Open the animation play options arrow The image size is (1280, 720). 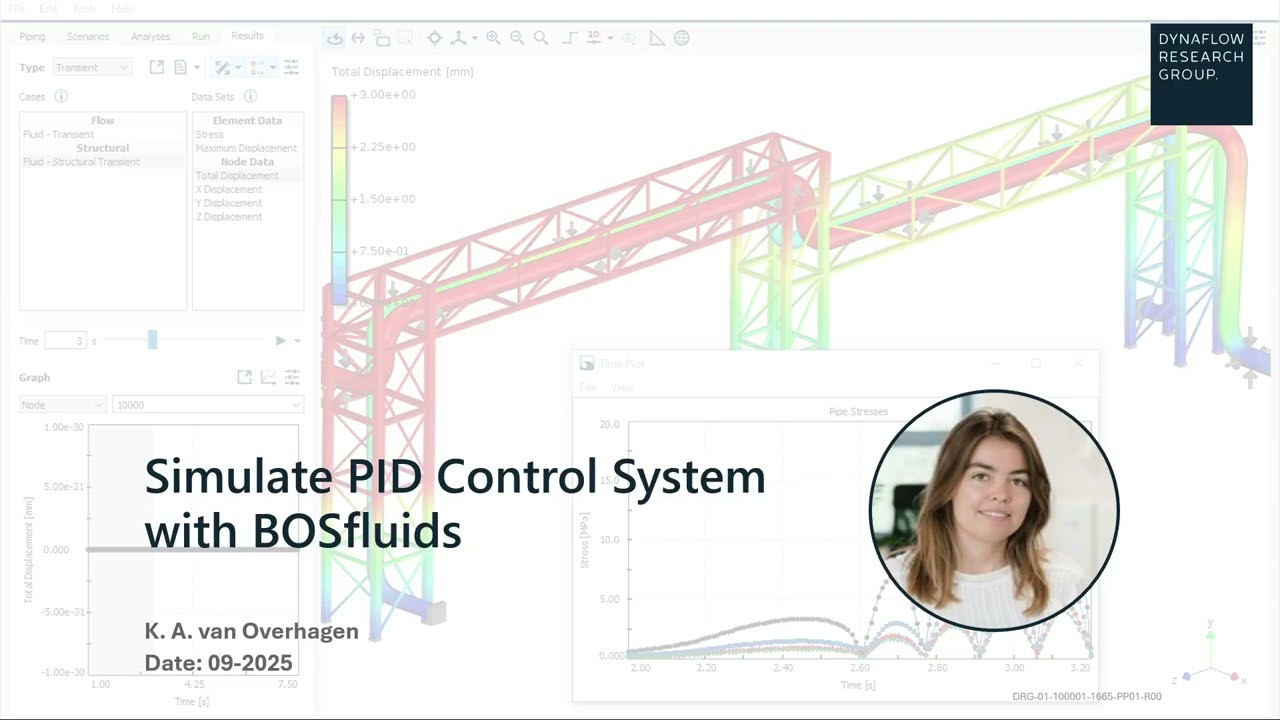tap(297, 341)
